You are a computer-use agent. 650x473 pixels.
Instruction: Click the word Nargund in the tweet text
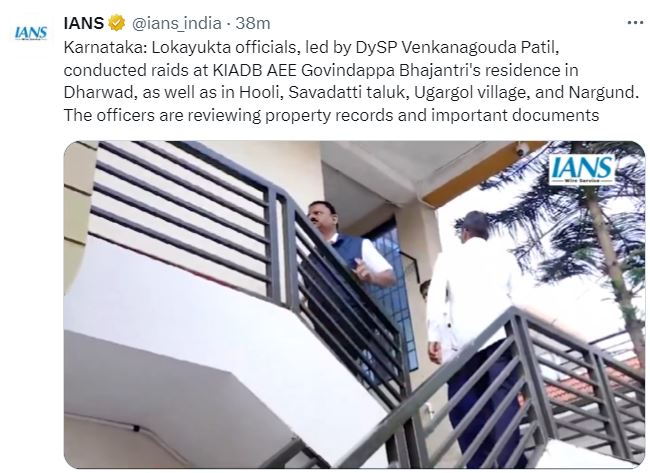pyautogui.click(x=603, y=92)
